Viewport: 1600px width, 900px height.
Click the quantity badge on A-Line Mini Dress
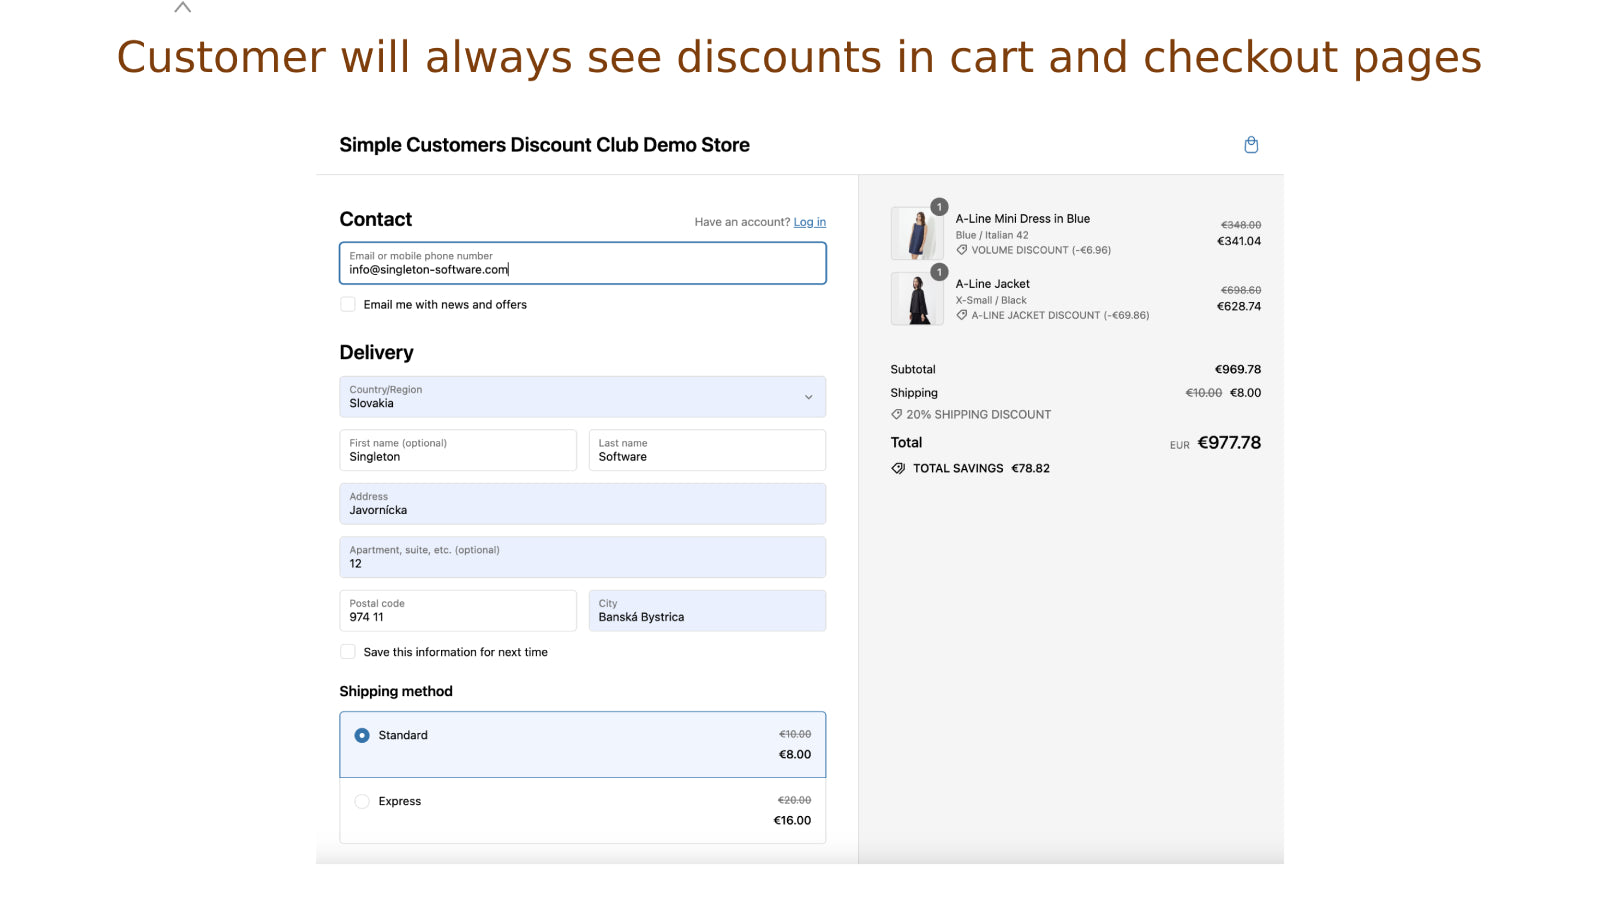coord(939,207)
